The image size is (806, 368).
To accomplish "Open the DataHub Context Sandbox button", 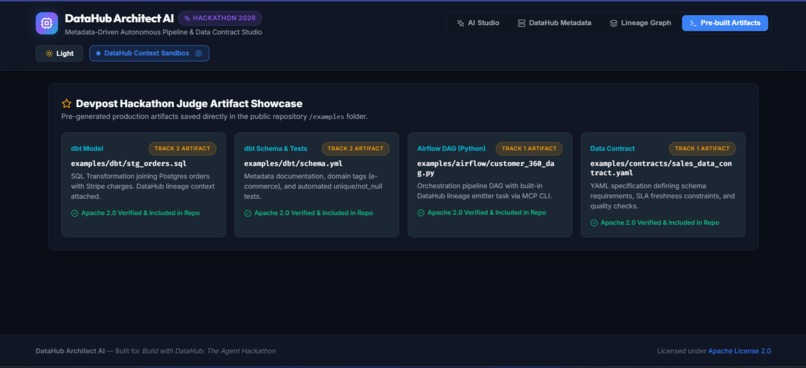I will pos(149,53).
